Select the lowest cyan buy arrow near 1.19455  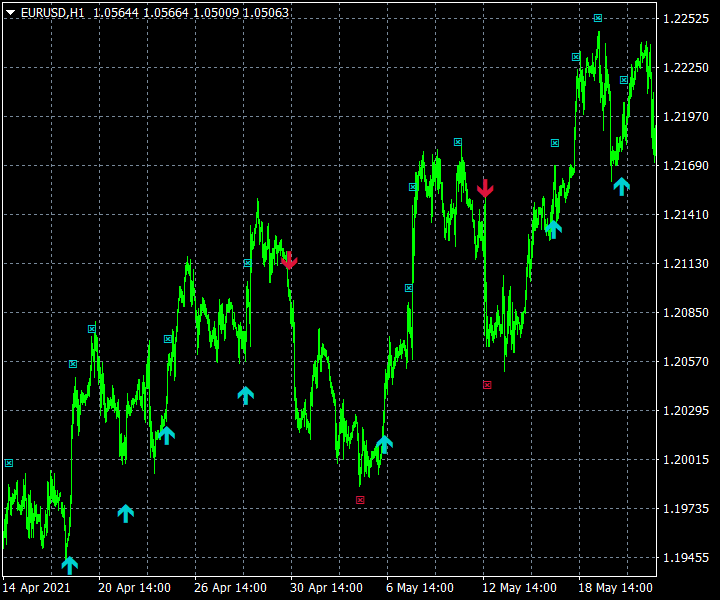tap(70, 565)
